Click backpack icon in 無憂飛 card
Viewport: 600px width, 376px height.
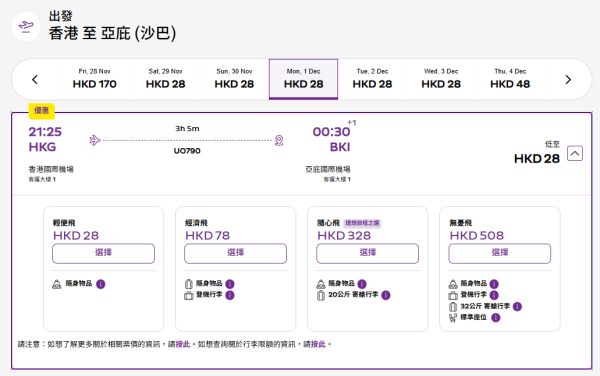[x=453, y=284]
